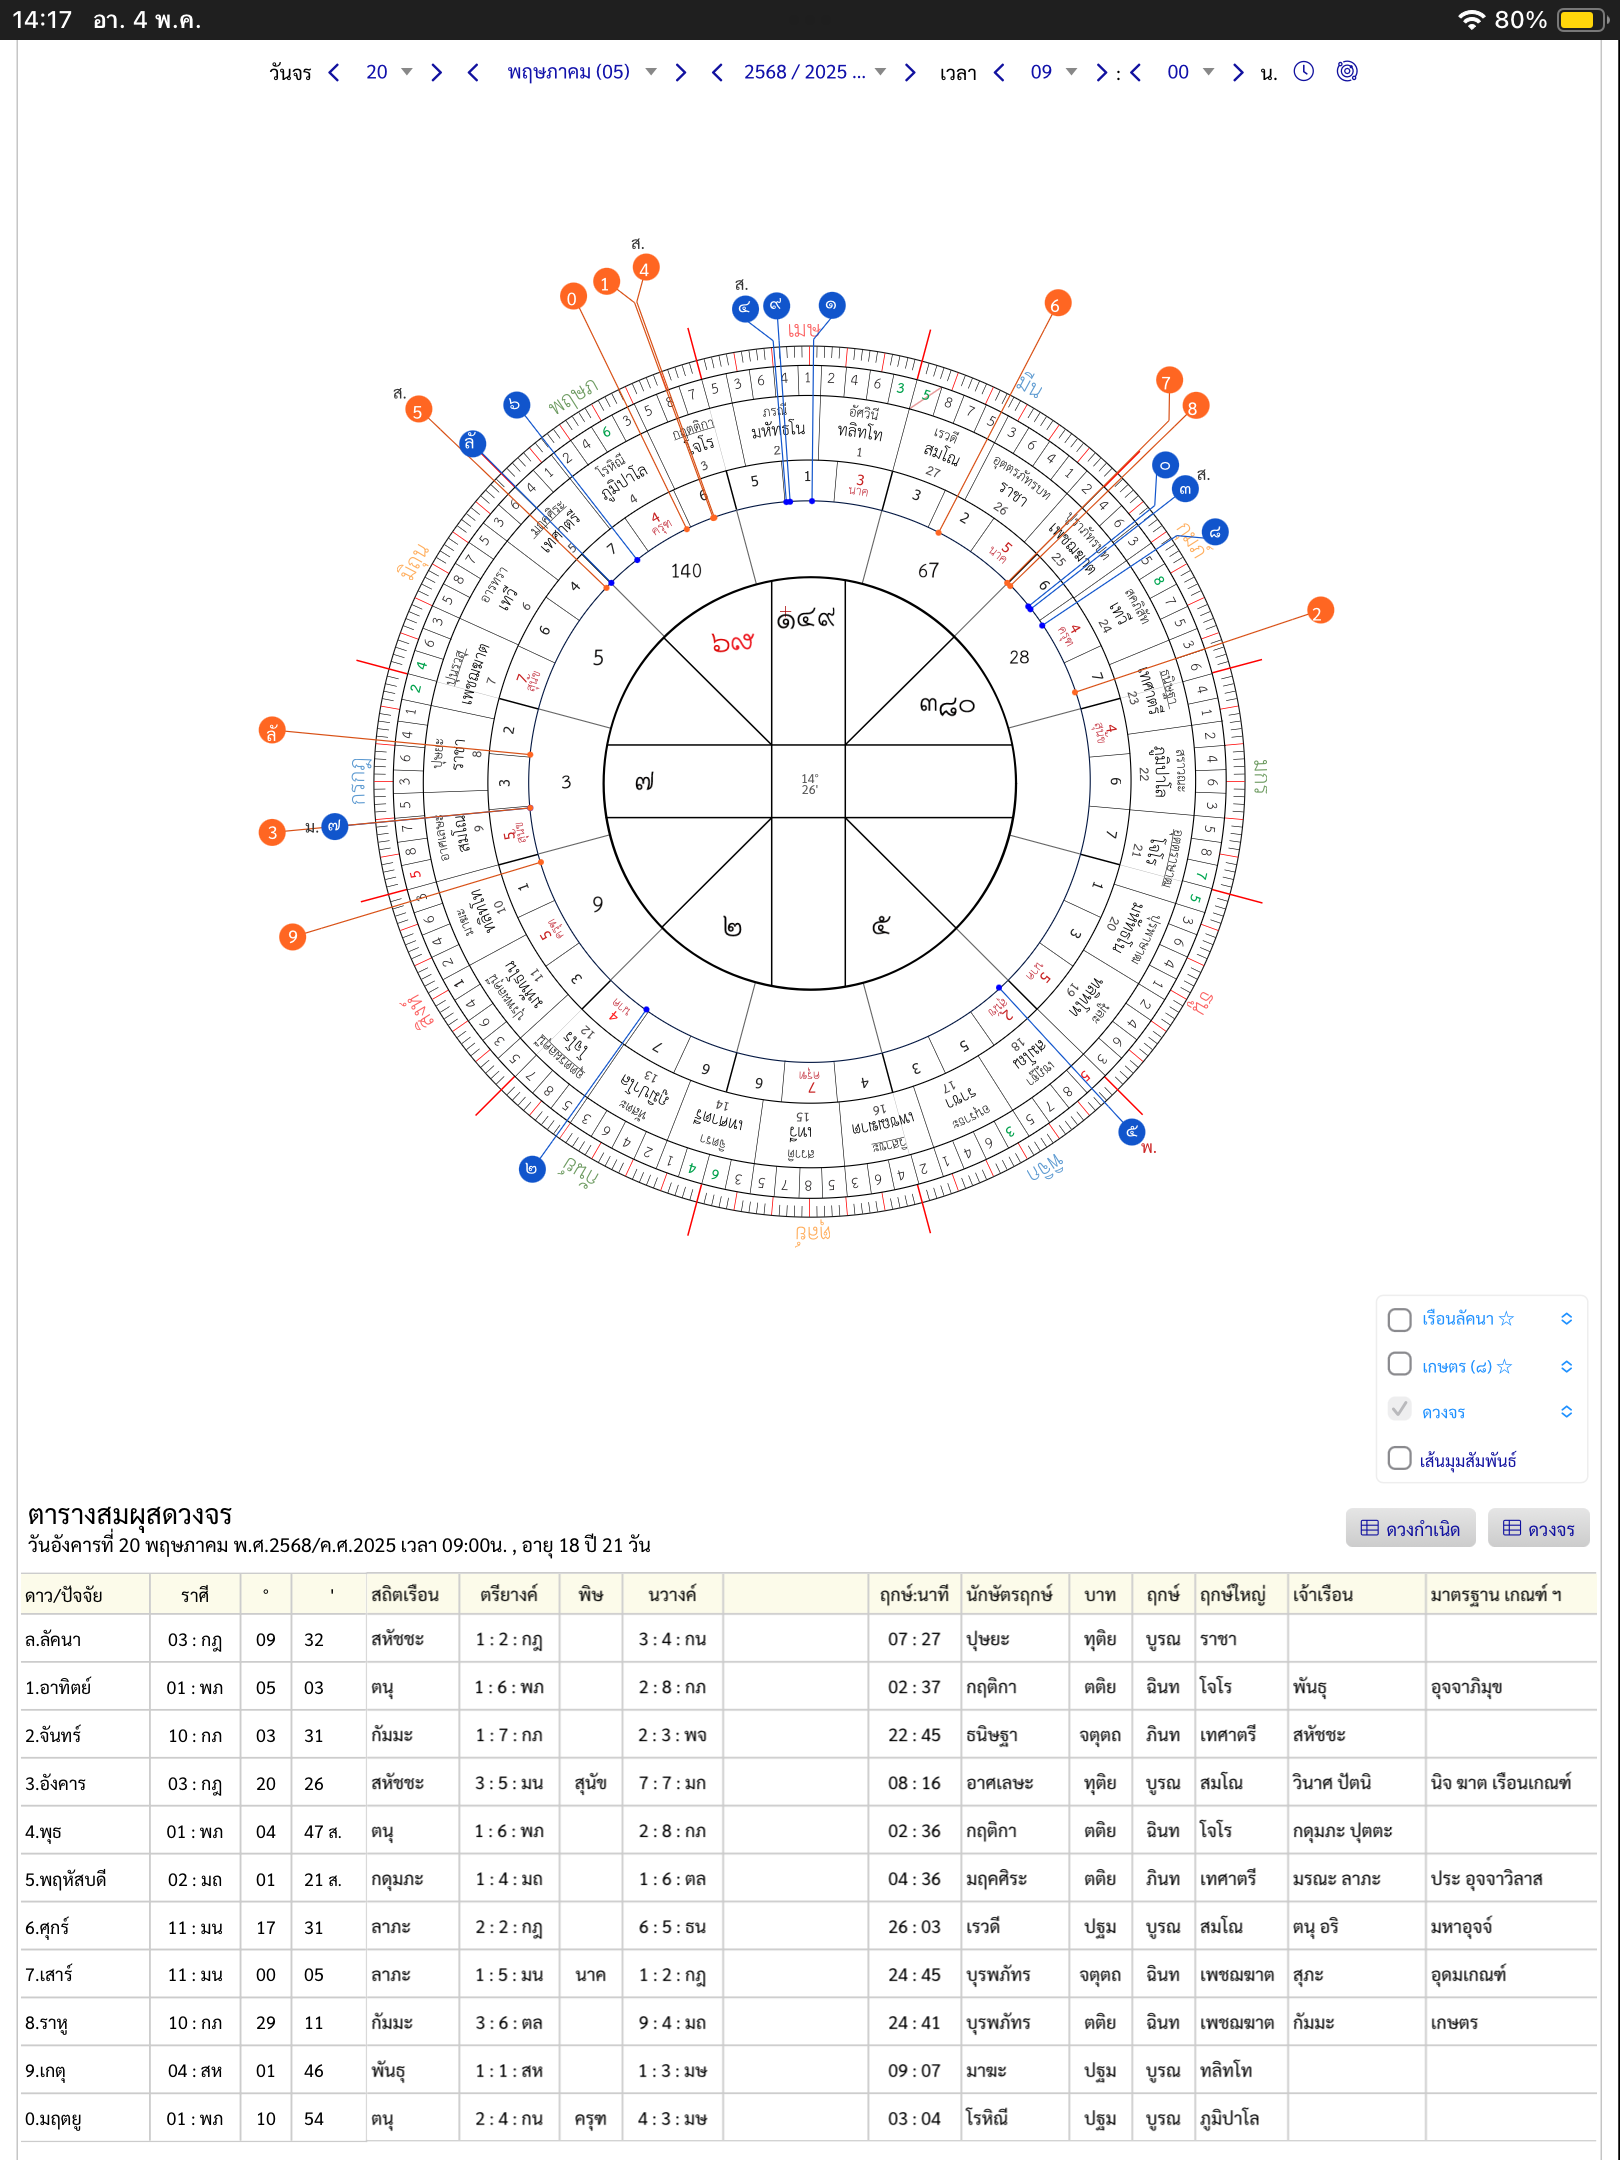This screenshot has width=1620, height=2160.
Task: Tap the Wi-Fi icon in status bar
Action: pos(1471,20)
